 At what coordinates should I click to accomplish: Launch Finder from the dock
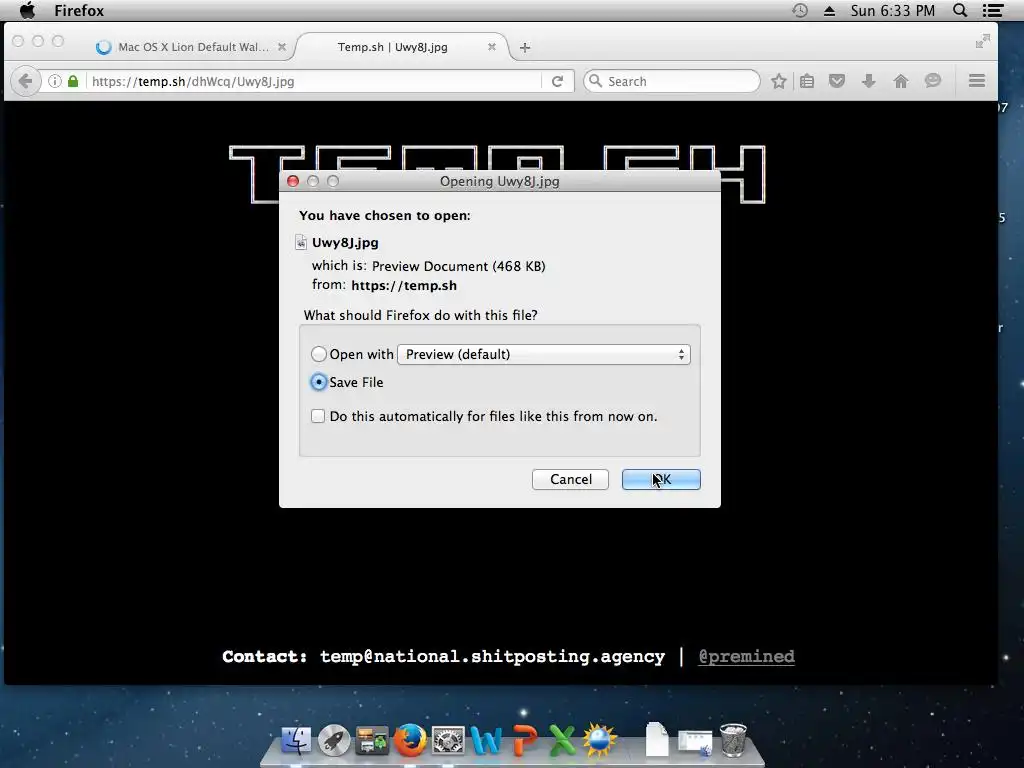296,740
